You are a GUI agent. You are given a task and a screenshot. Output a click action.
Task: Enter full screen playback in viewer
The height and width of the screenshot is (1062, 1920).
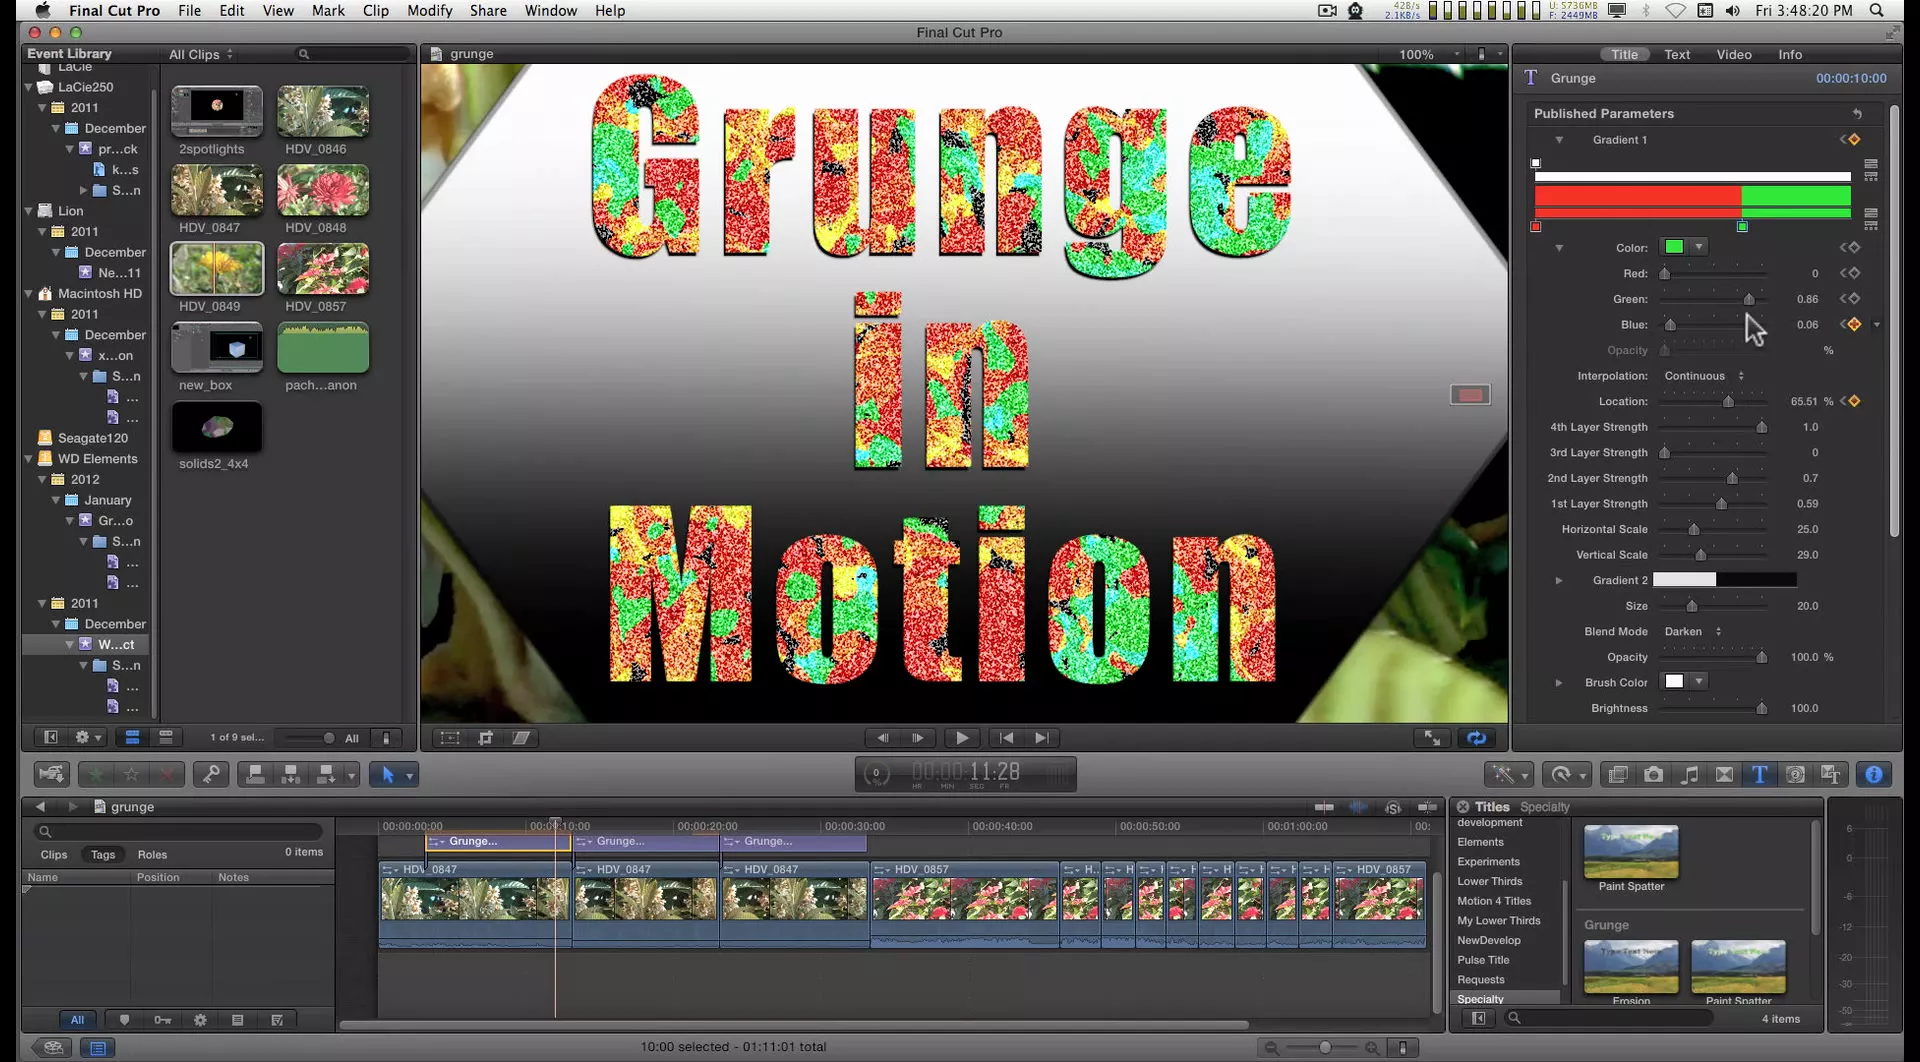[x=1433, y=738]
